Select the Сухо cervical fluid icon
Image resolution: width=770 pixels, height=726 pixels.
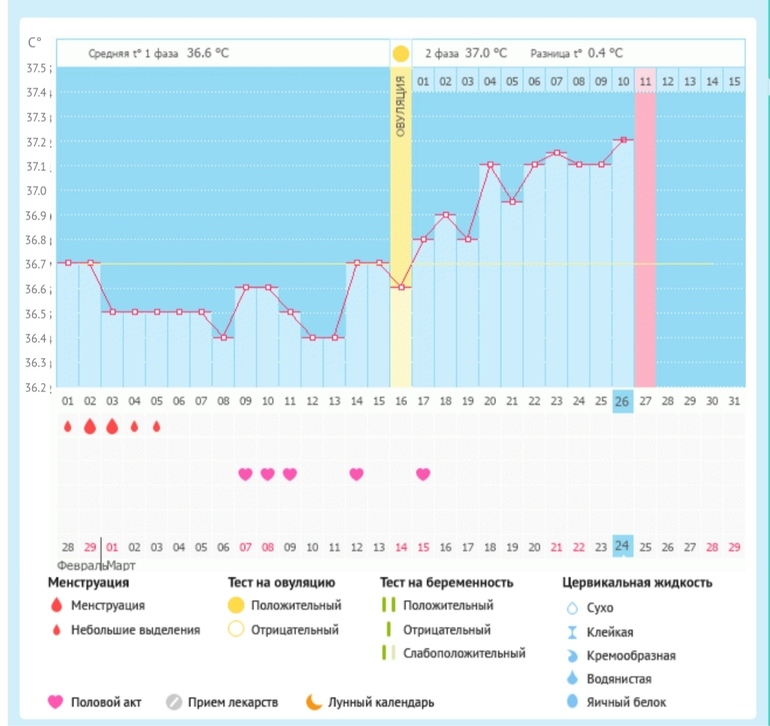tap(572, 608)
